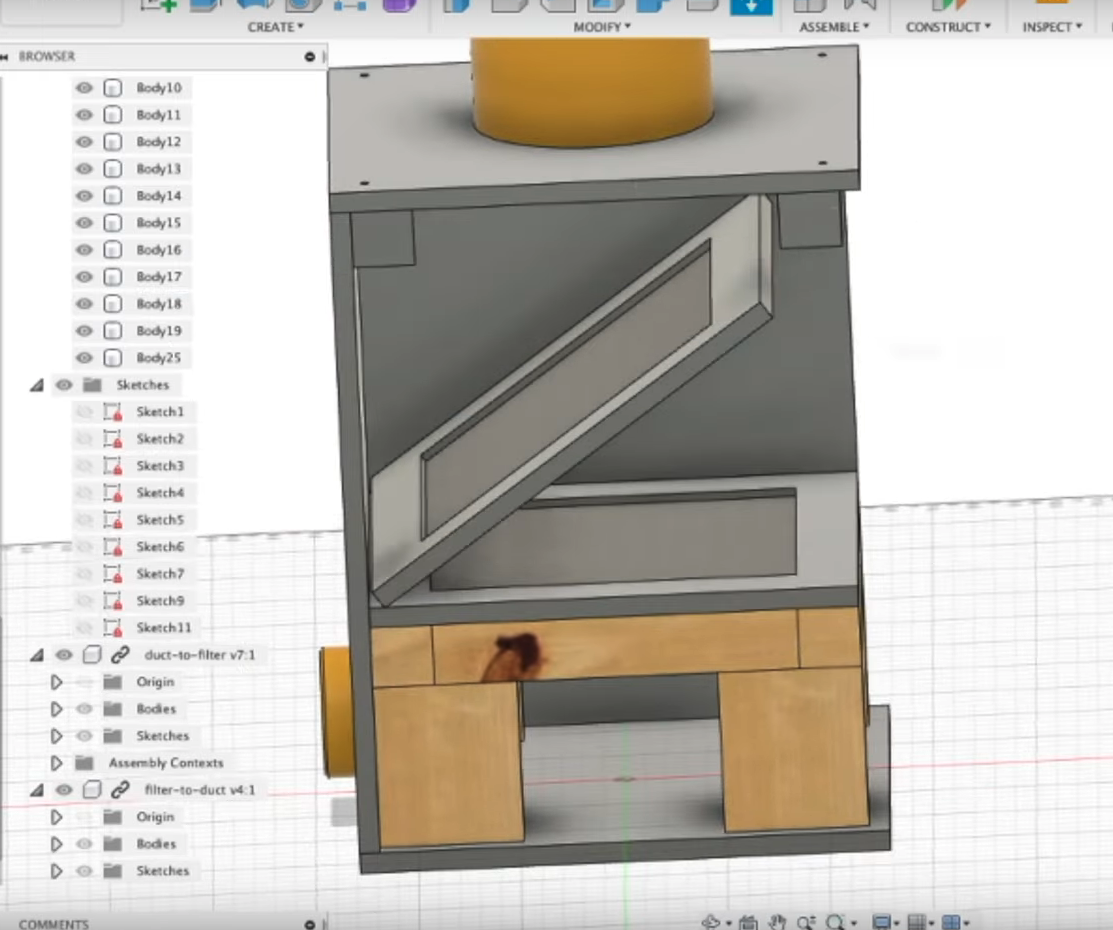Open the Display Settings icon
Image resolution: width=1113 pixels, height=930 pixels.
[x=880, y=921]
